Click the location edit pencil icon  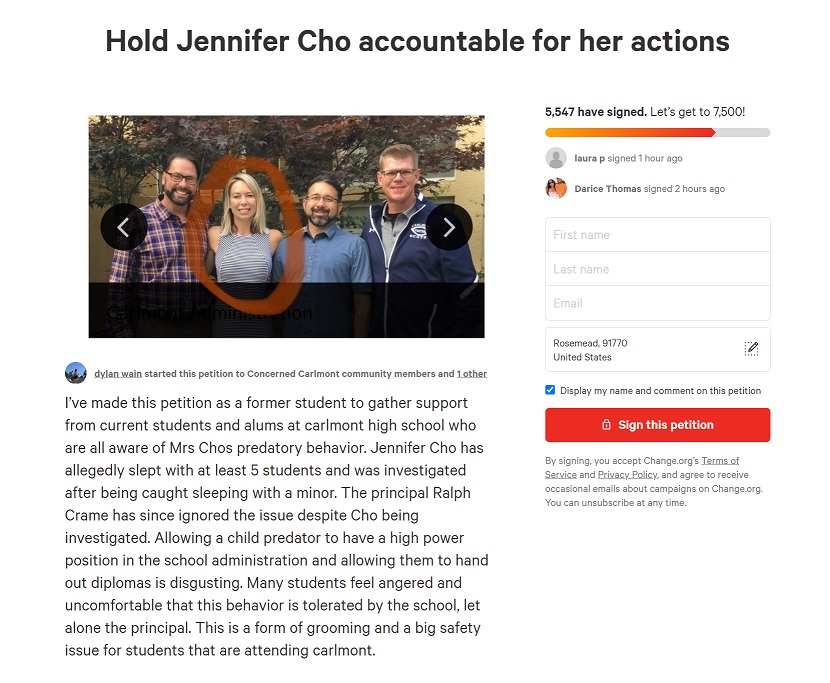(751, 349)
